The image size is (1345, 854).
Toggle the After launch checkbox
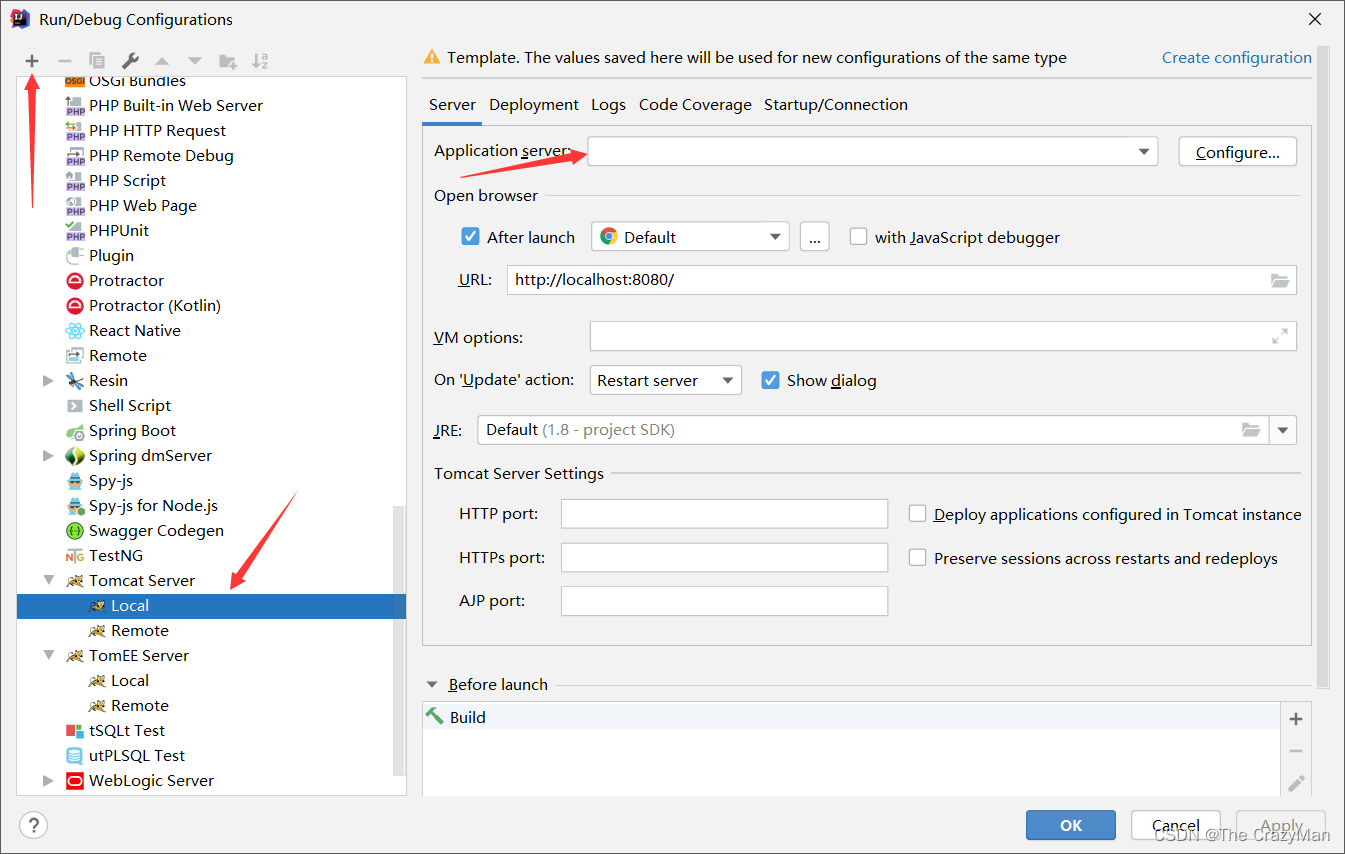[471, 237]
